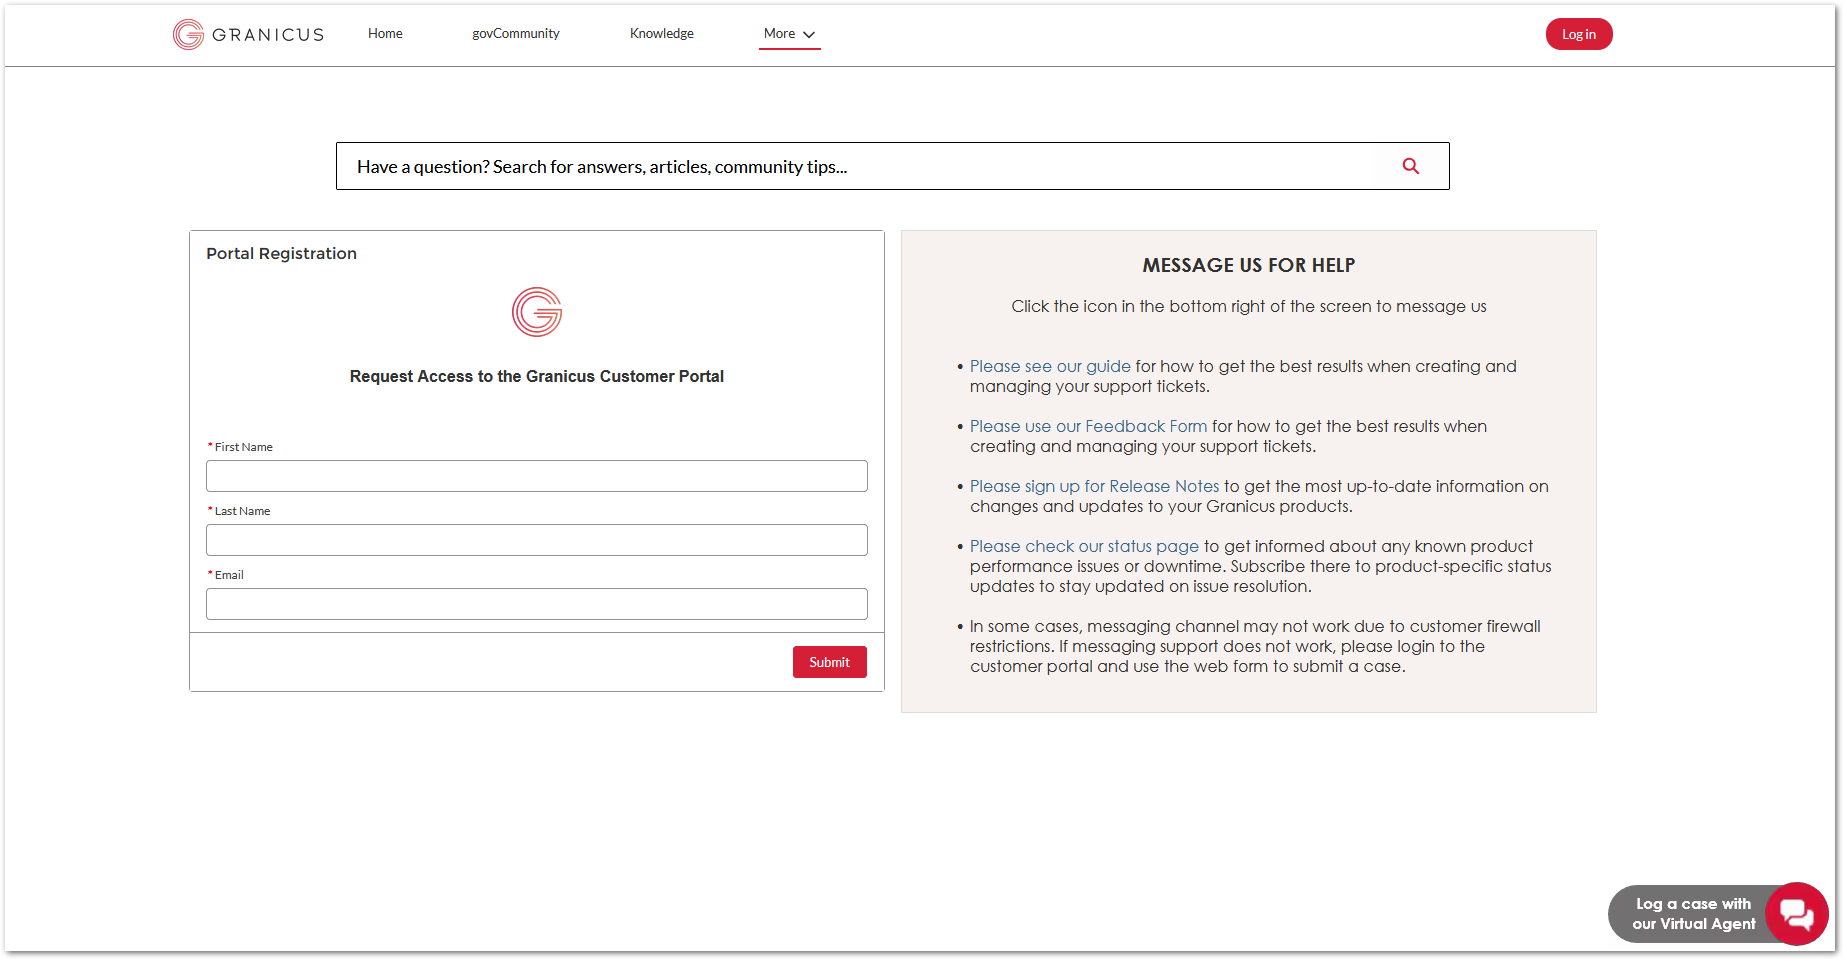The width and height of the screenshot is (1844, 960).
Task: Expand the More navigation dropdown
Action: (789, 33)
